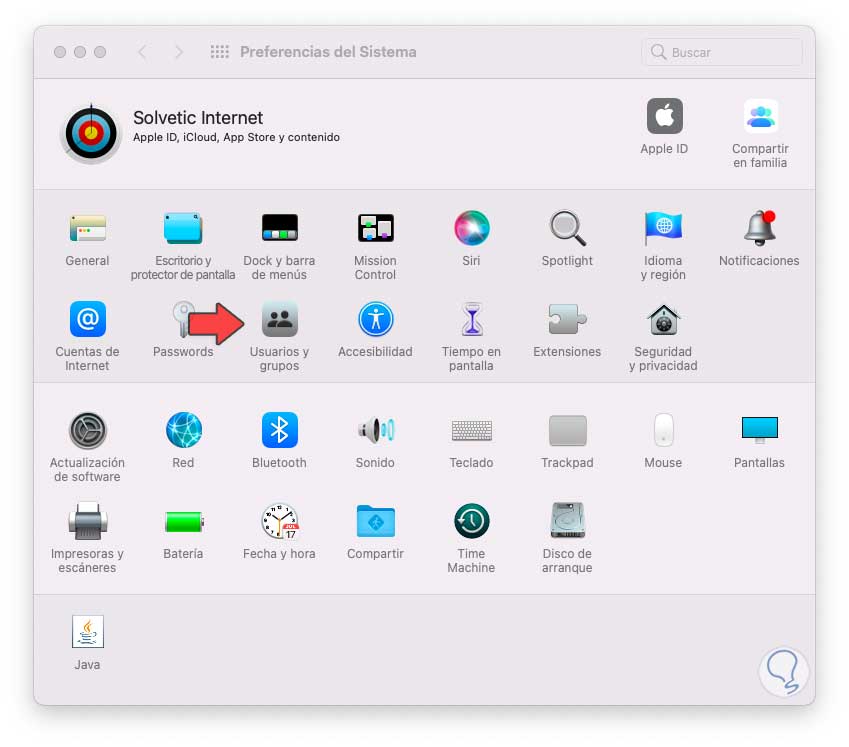Go forward with the right chevron
This screenshot has height=747, width=849.
(179, 52)
